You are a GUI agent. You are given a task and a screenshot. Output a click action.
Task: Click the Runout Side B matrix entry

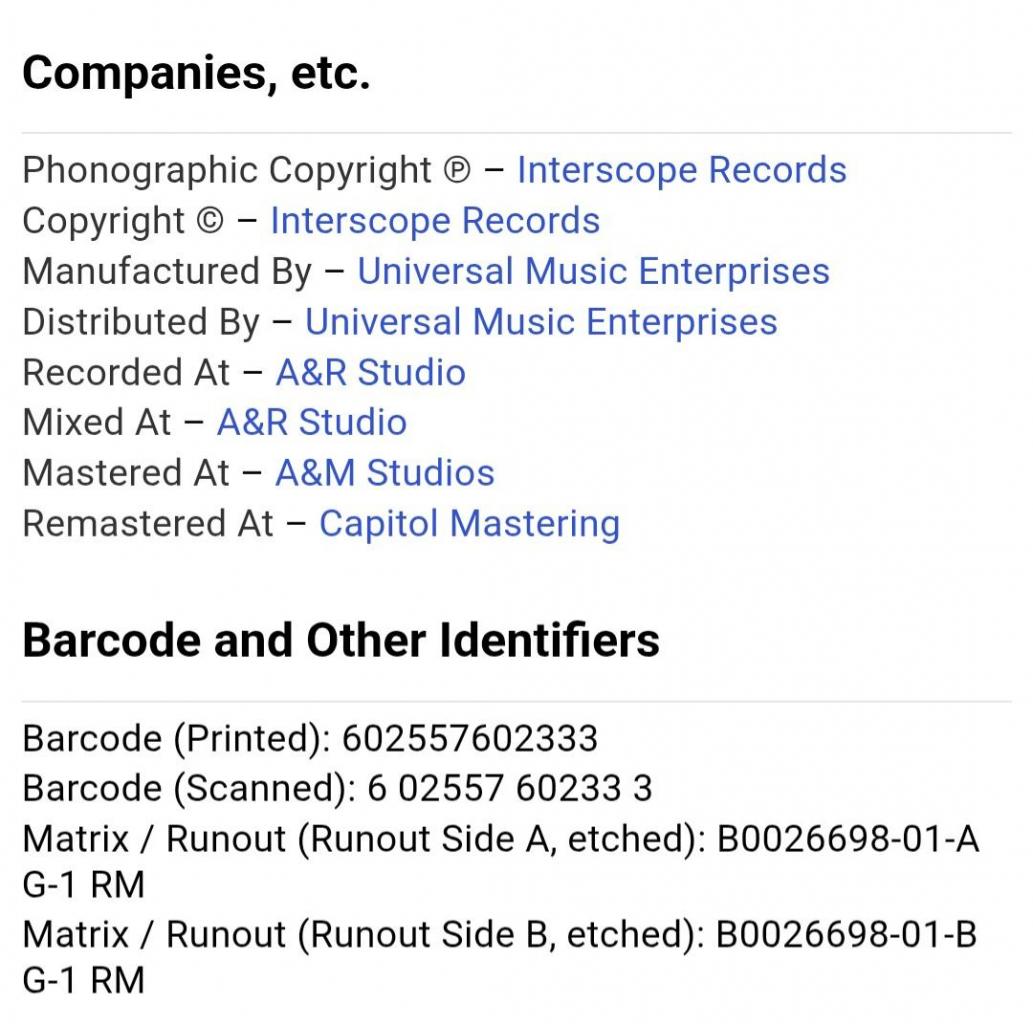(x=500, y=934)
